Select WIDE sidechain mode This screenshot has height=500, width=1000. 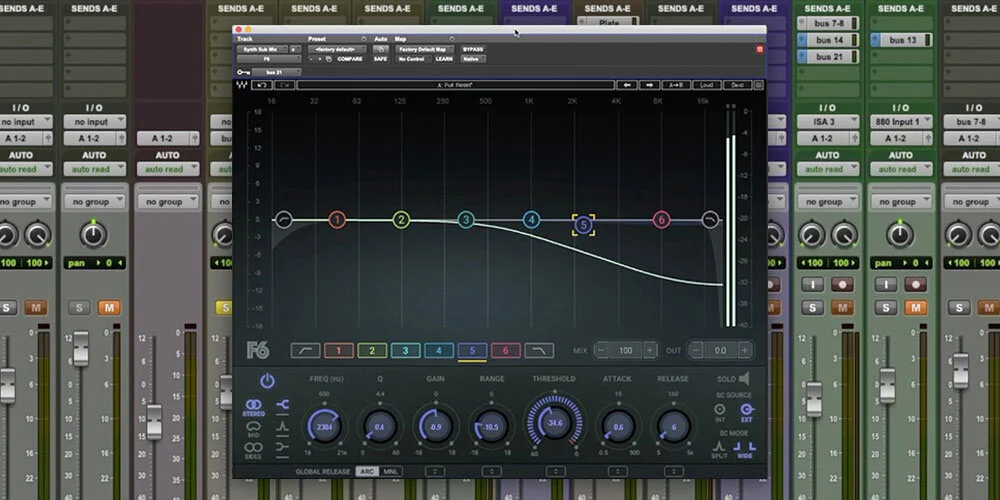coord(746,450)
